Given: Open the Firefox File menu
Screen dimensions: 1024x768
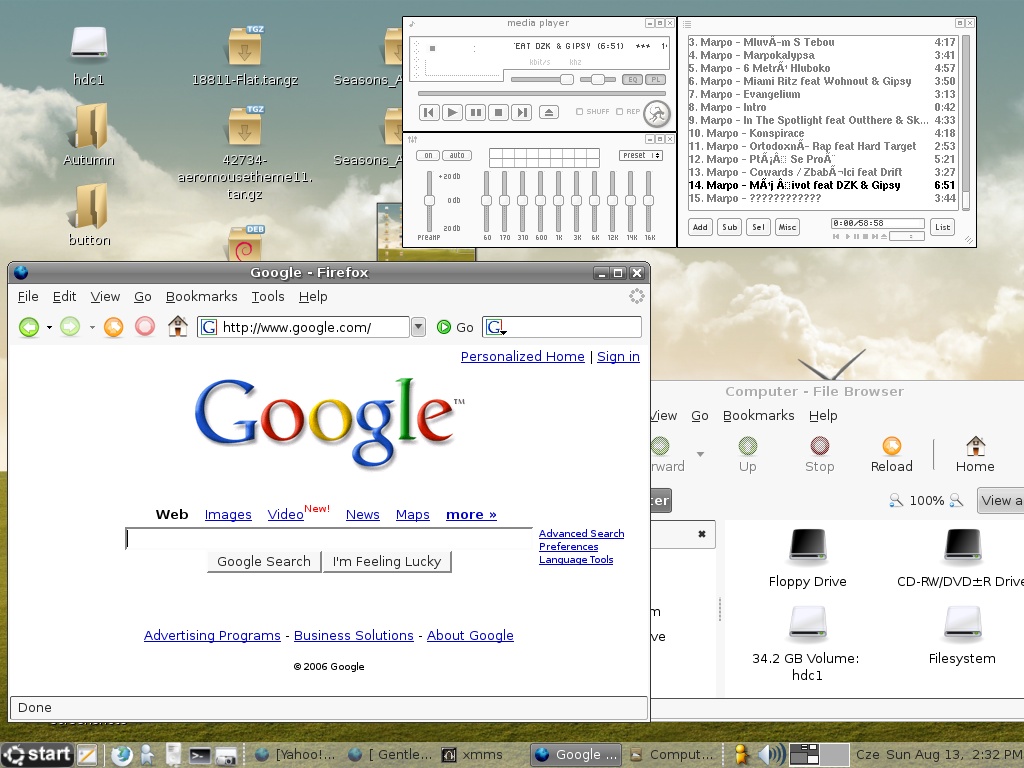Looking at the screenshot, I should (x=27, y=296).
